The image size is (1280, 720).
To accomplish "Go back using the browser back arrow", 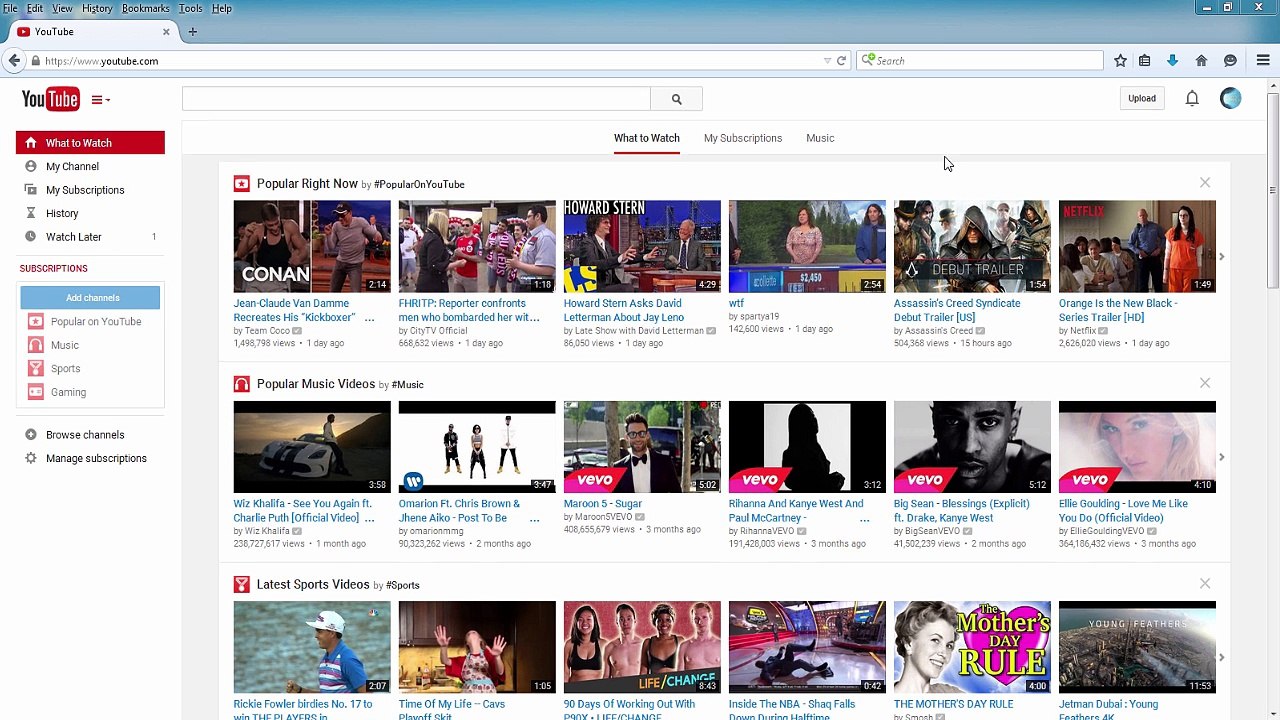I will click(14, 61).
